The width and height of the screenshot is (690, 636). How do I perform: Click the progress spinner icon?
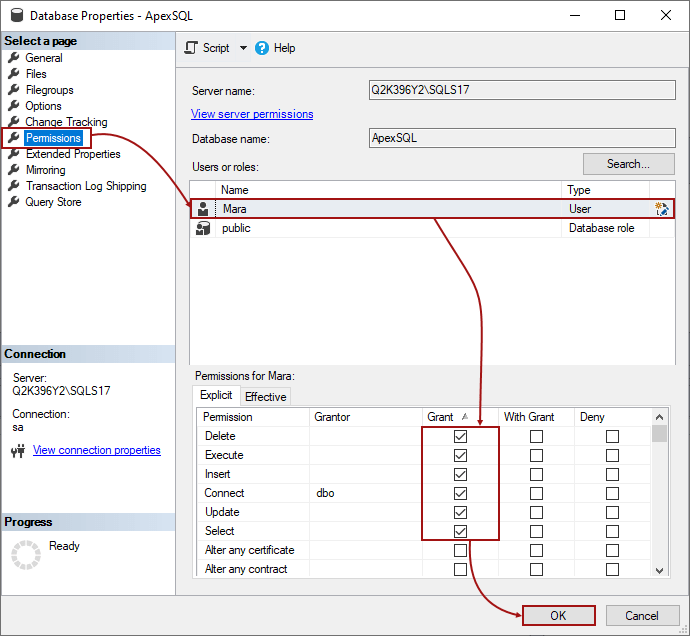(x=26, y=555)
